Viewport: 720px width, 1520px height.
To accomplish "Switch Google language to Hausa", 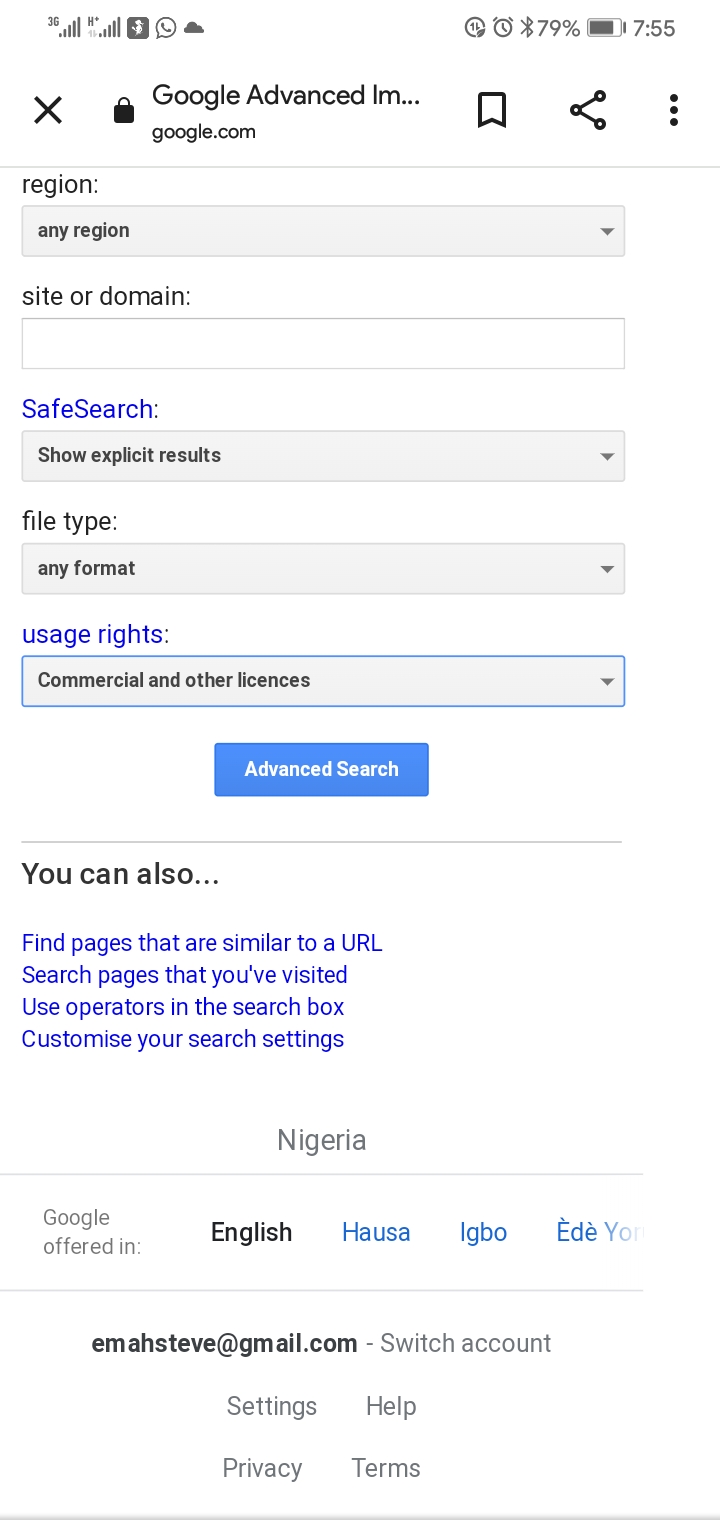I will (376, 1232).
